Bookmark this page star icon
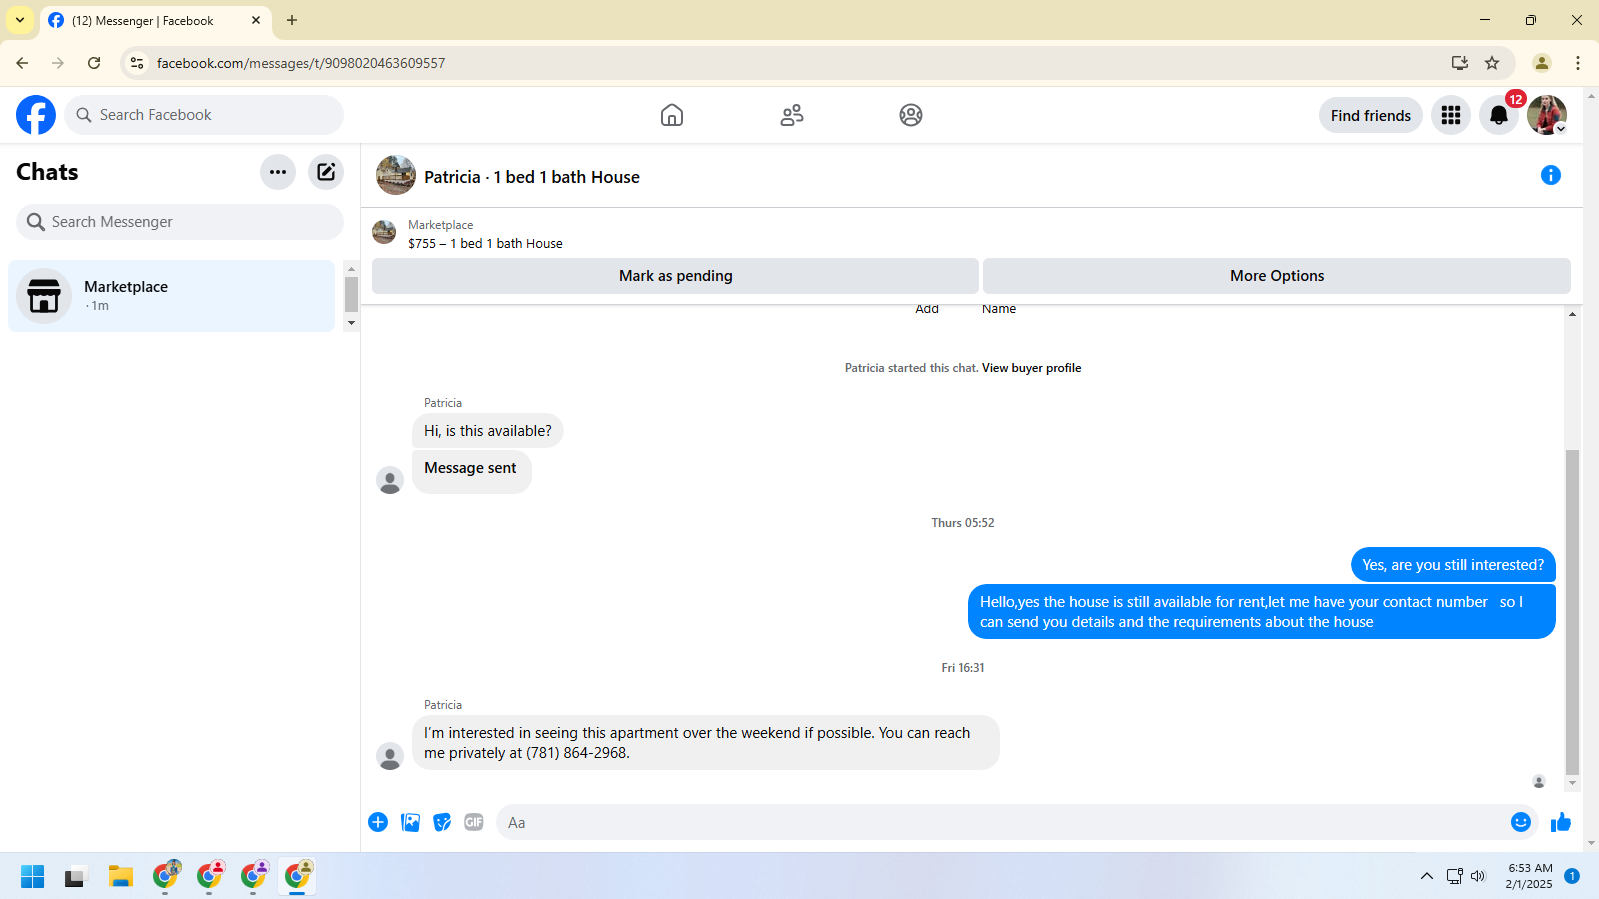This screenshot has height=899, width=1599. [x=1492, y=63]
